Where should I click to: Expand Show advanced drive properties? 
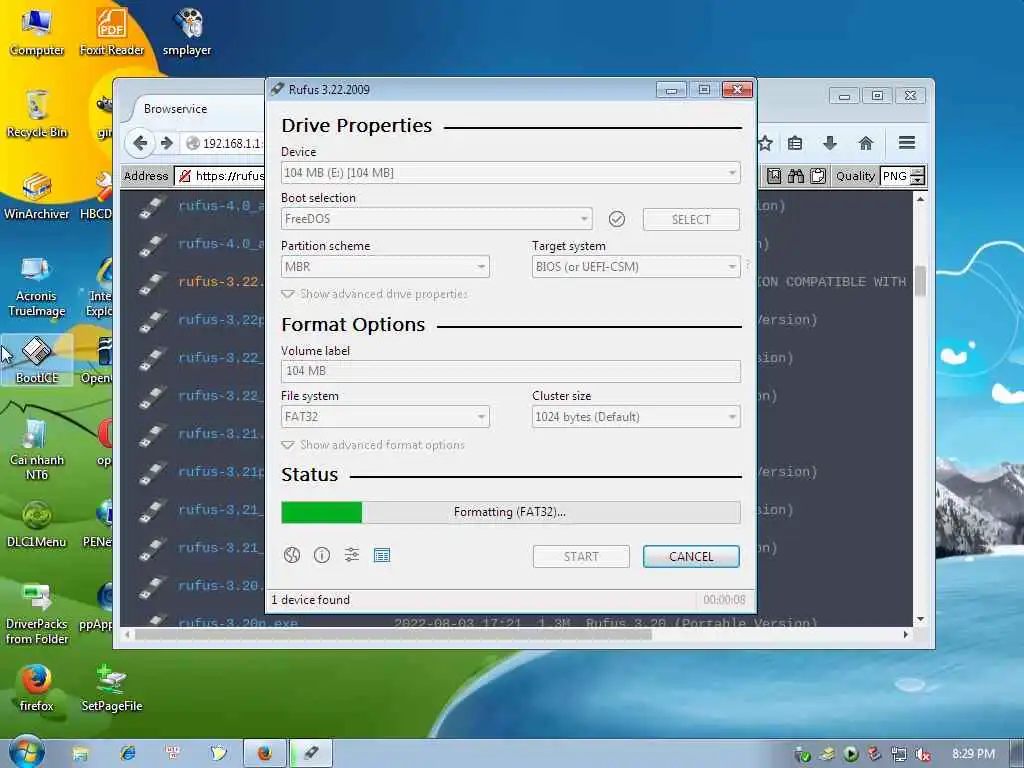(375, 295)
